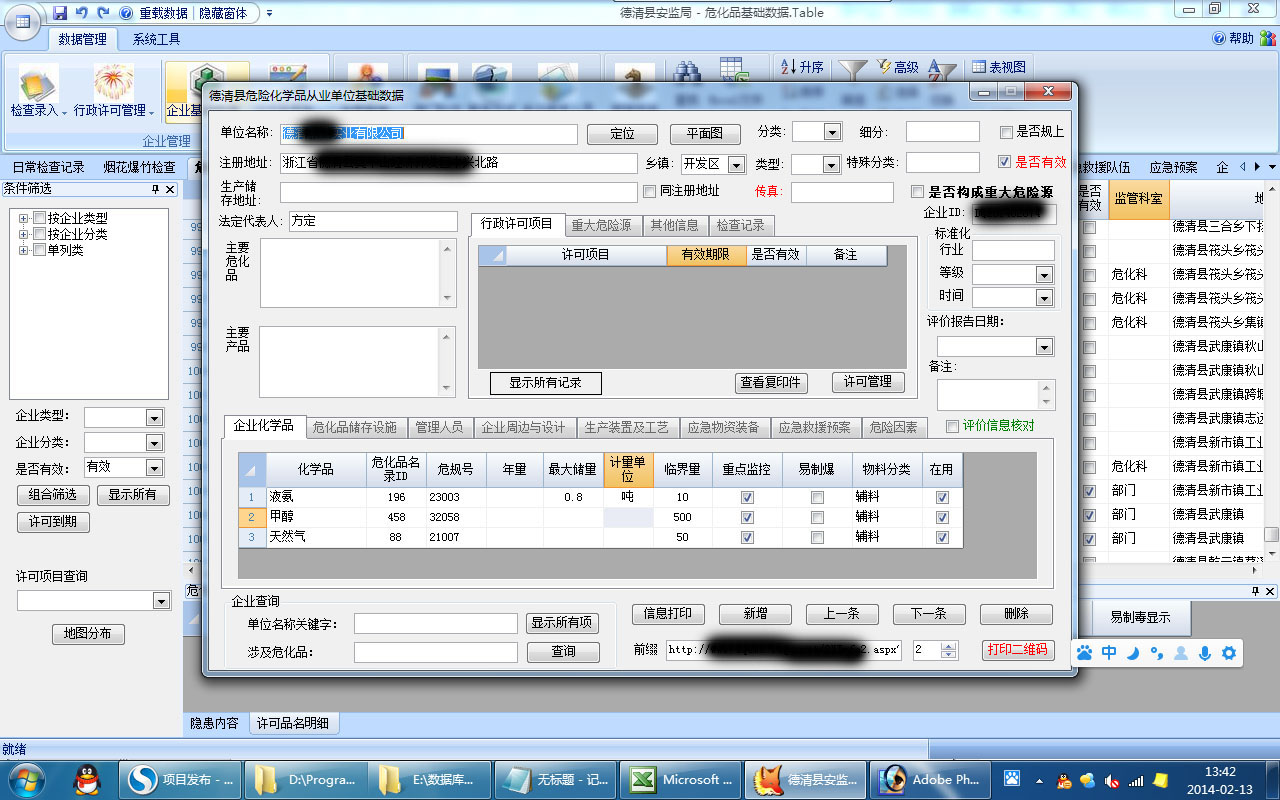Click the 高级 advanced filter icon
Viewport: 1280px width, 800px height.
click(x=896, y=67)
